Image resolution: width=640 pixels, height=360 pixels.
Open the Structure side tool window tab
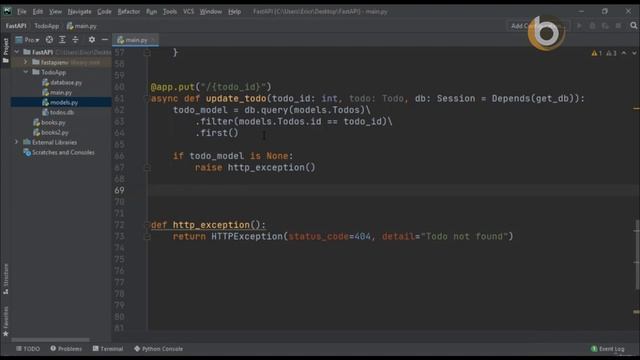pyautogui.click(x=5, y=279)
